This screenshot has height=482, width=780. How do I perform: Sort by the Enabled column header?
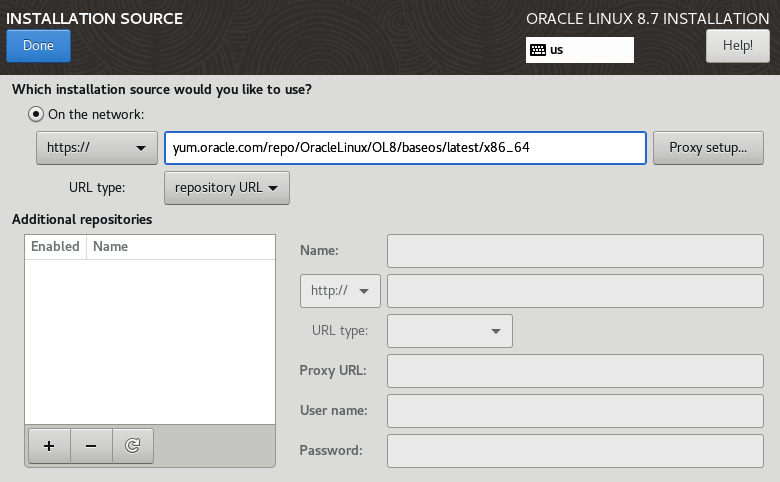(55, 247)
